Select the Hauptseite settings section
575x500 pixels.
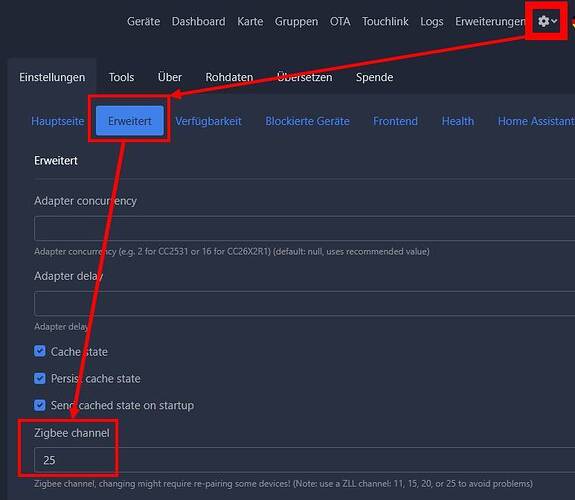pos(58,121)
